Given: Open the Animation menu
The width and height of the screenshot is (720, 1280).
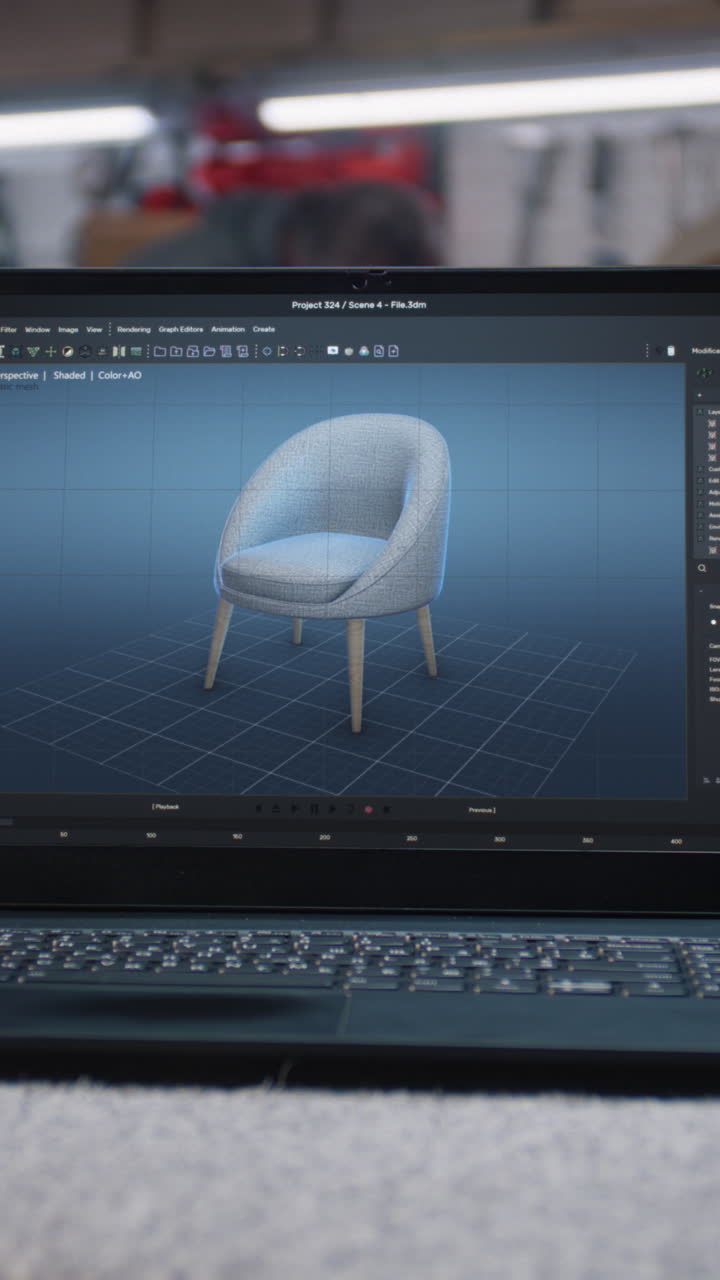Looking at the screenshot, I should click(228, 329).
